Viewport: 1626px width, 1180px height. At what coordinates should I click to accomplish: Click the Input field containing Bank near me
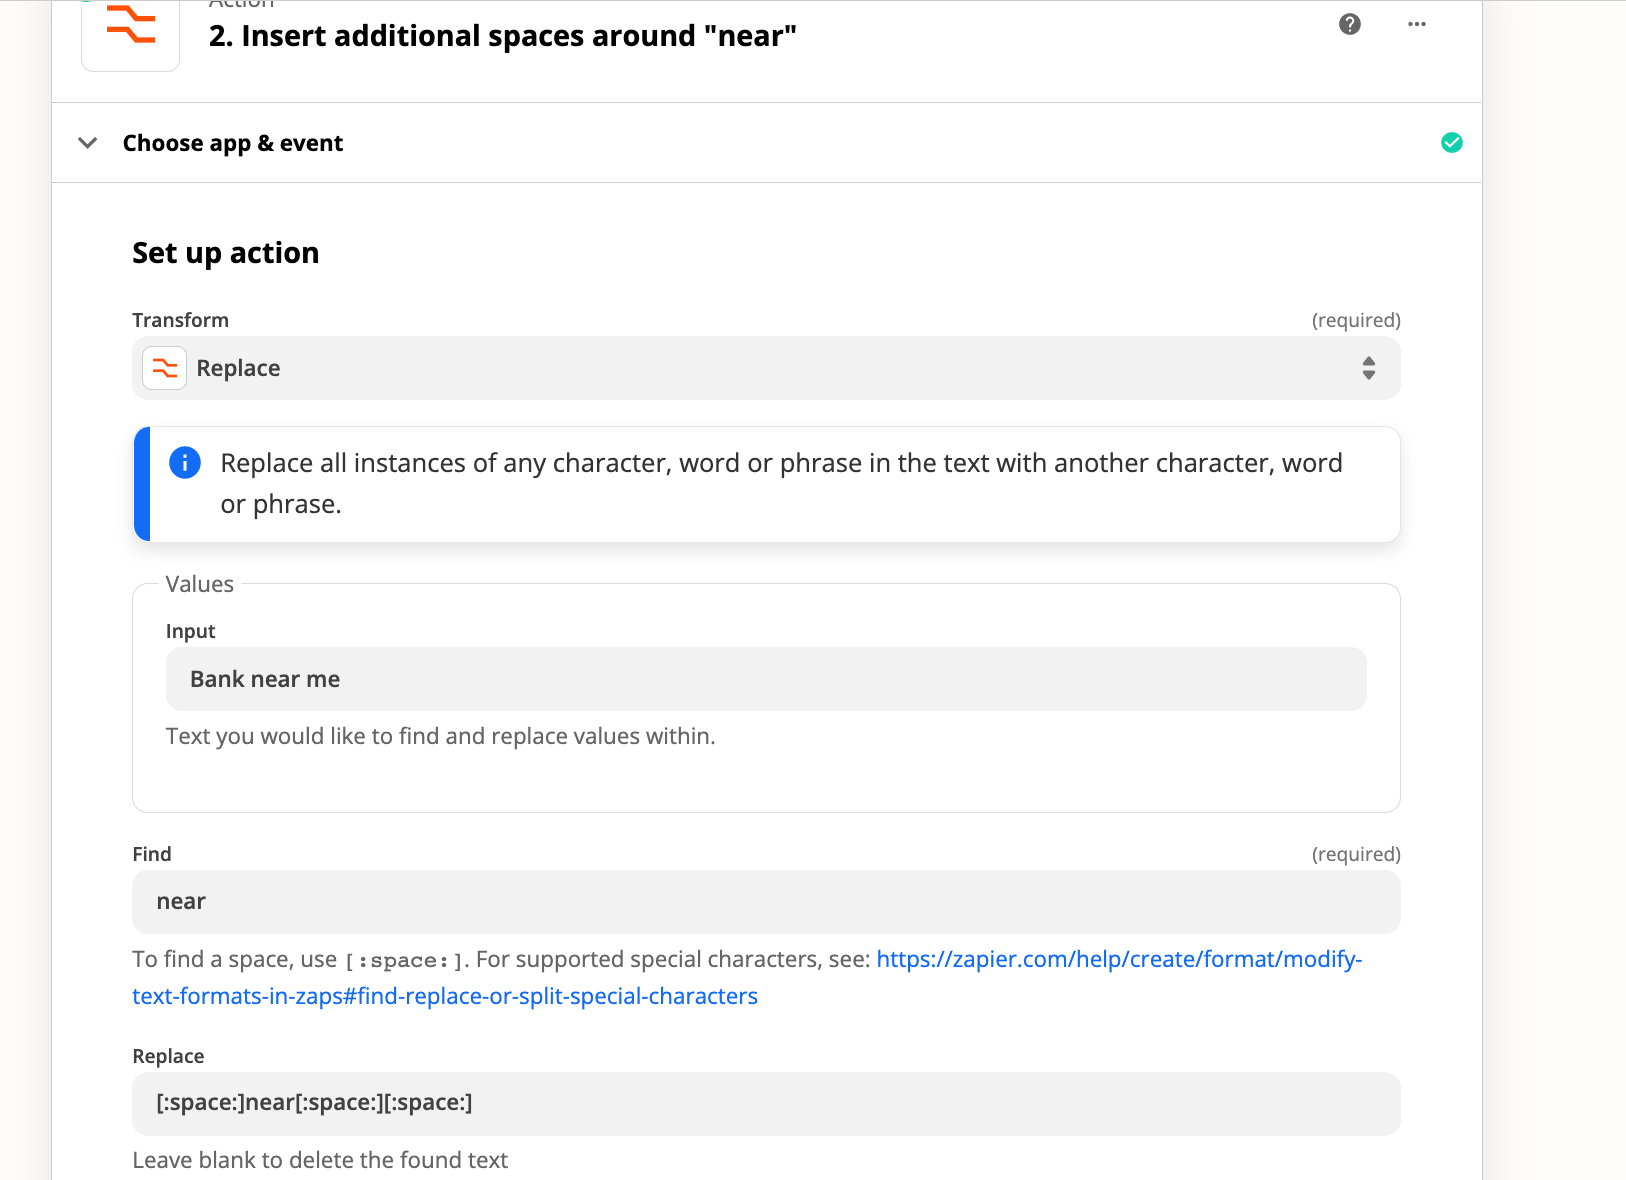pos(766,679)
